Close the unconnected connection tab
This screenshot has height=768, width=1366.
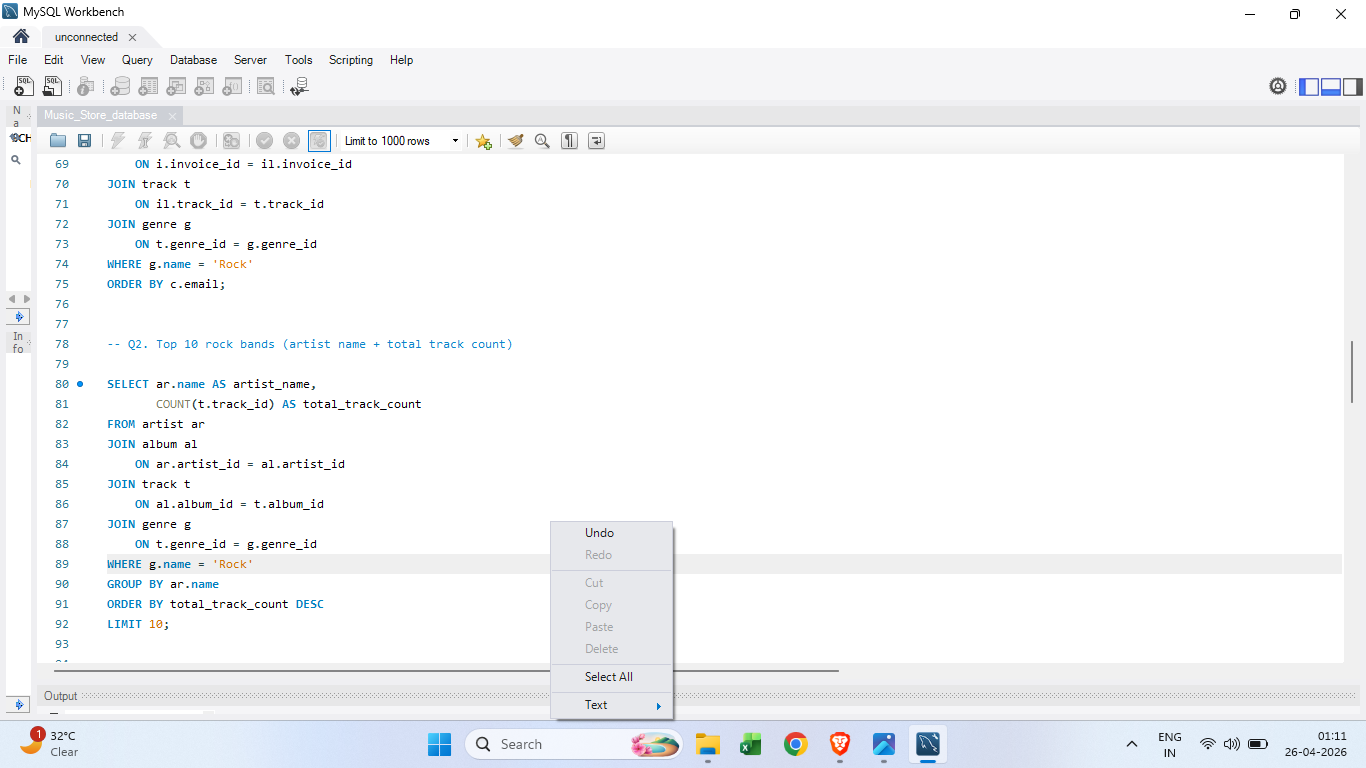point(132,37)
